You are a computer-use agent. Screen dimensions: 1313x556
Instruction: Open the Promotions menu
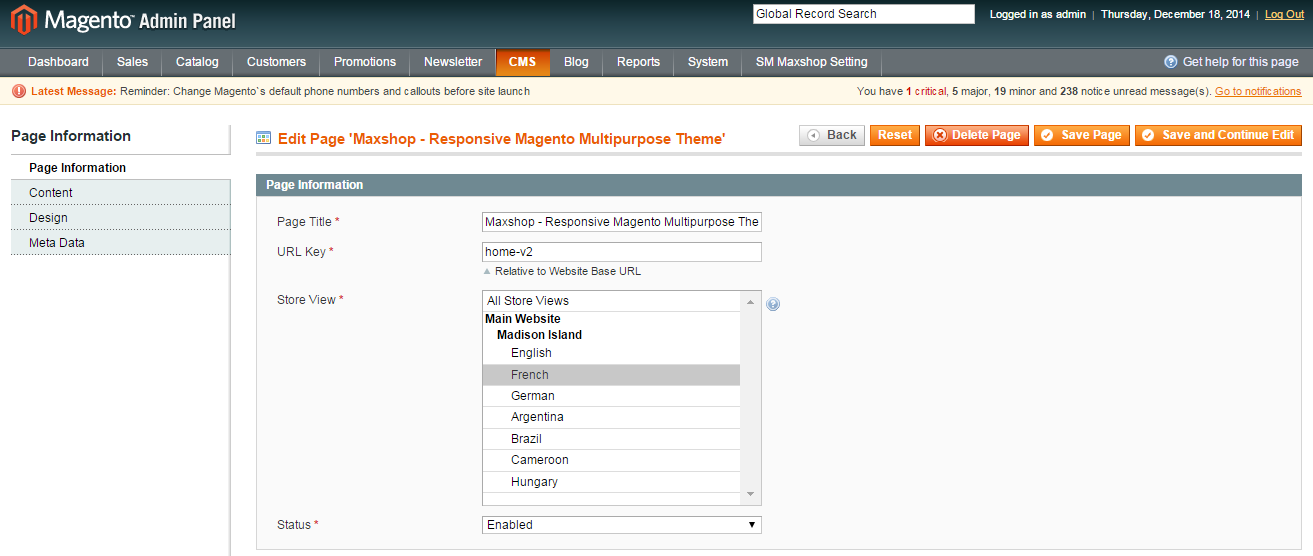coord(365,62)
